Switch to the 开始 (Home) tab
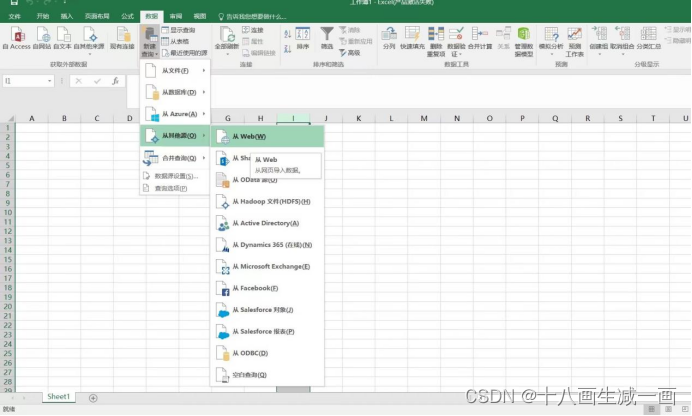The width and height of the screenshot is (692, 416). (43, 16)
